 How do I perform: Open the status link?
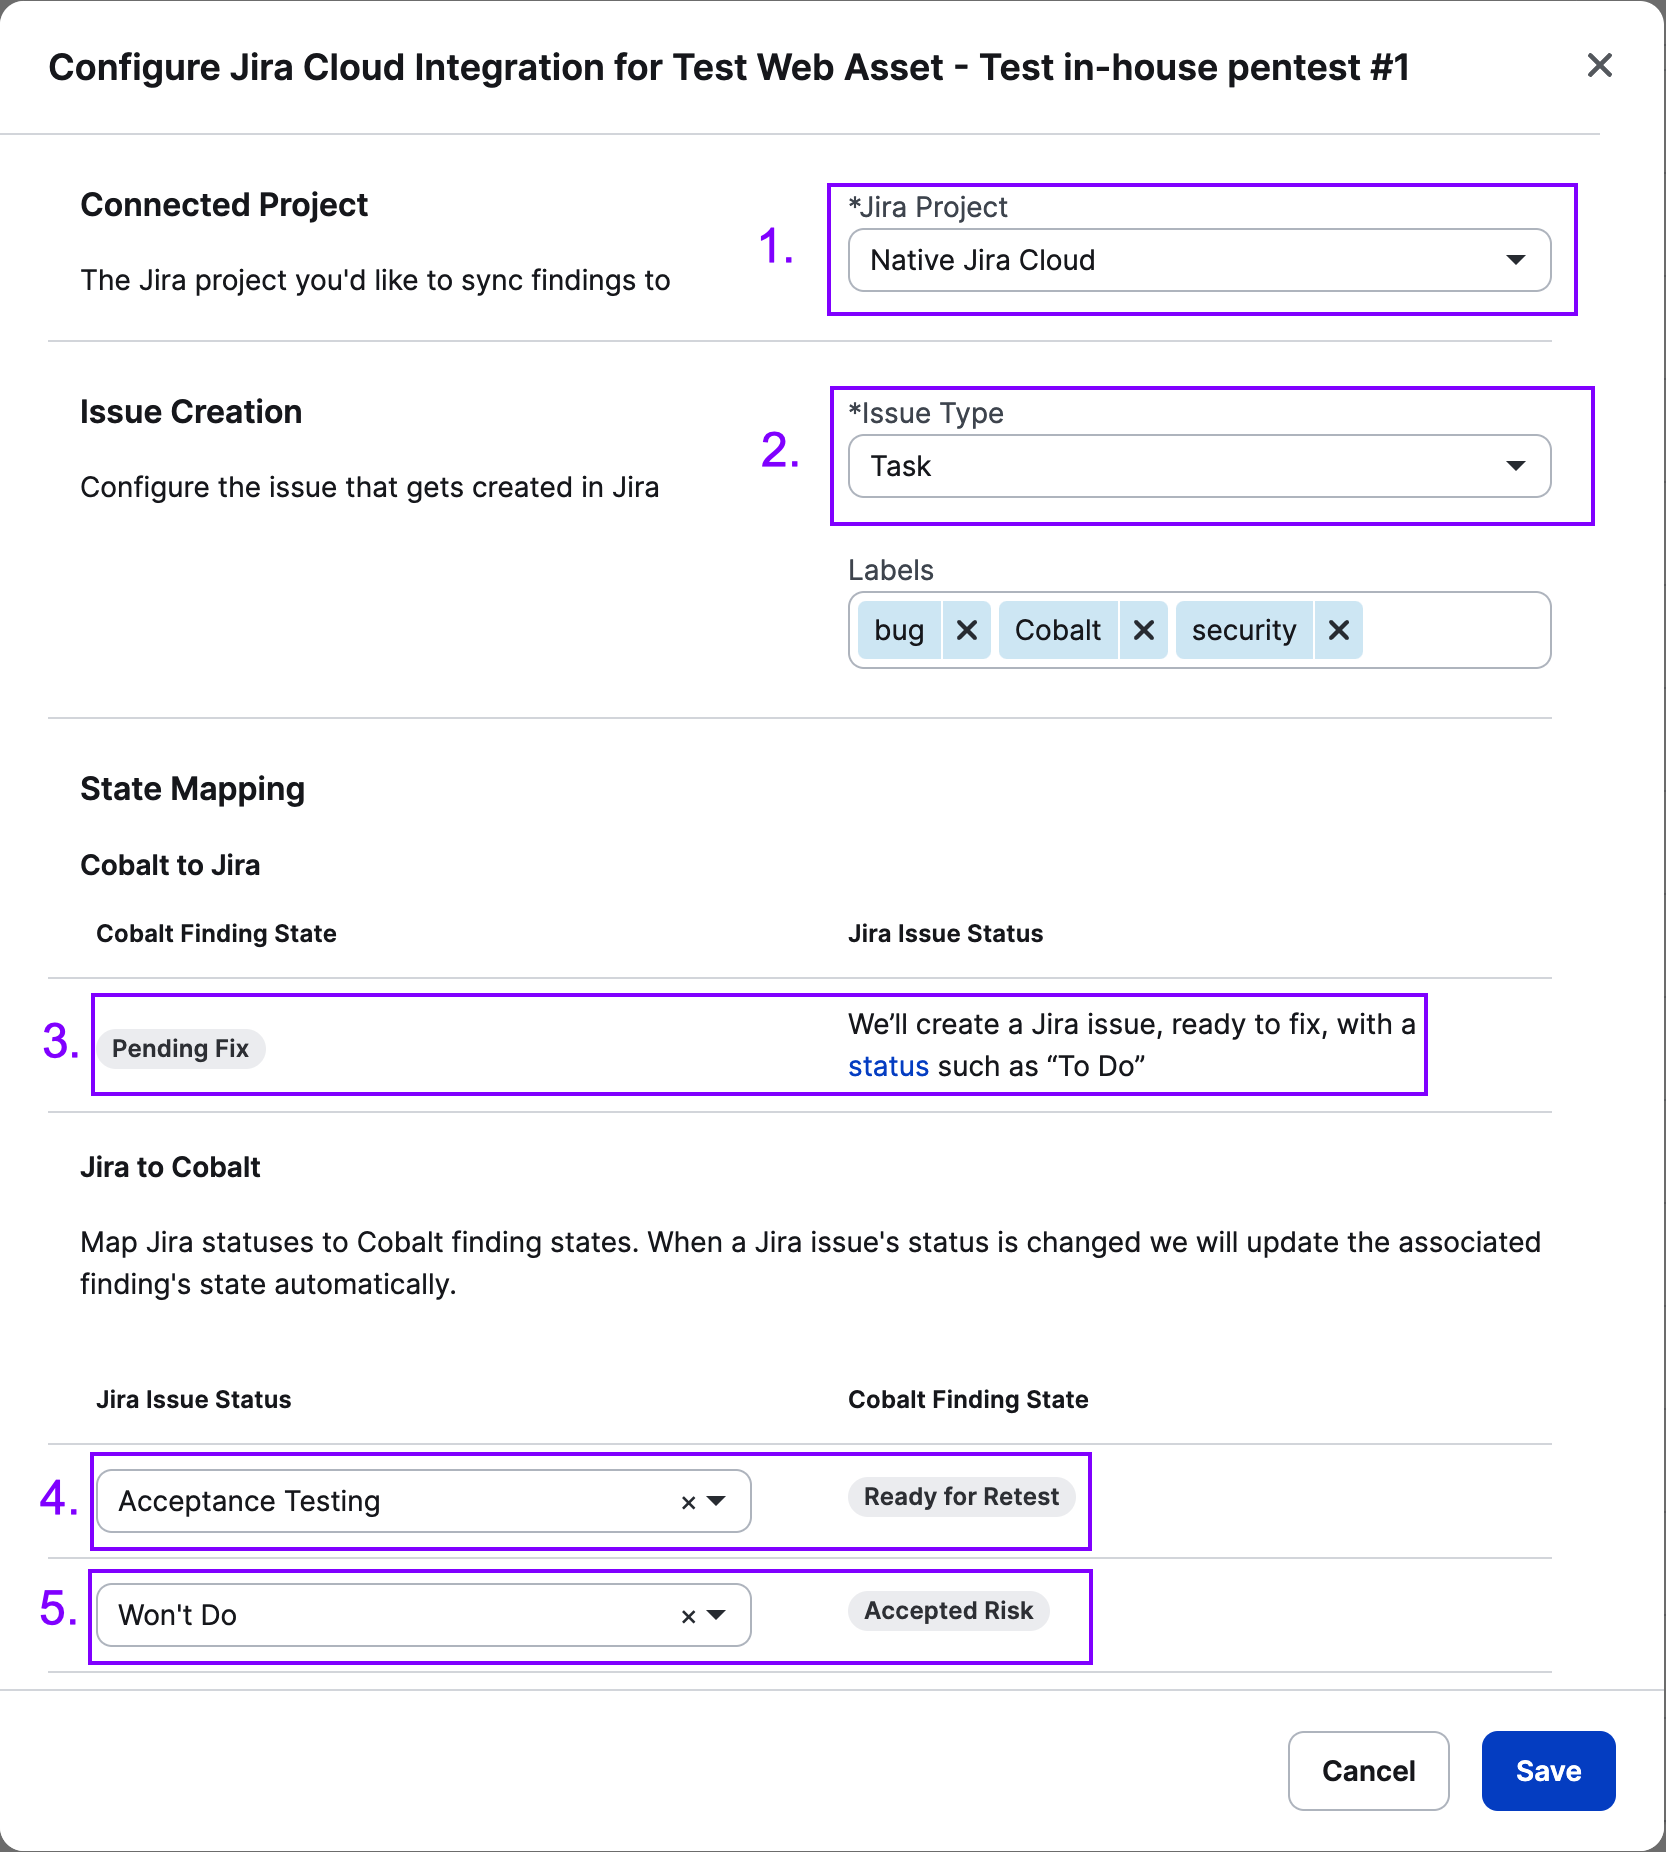[888, 1066]
